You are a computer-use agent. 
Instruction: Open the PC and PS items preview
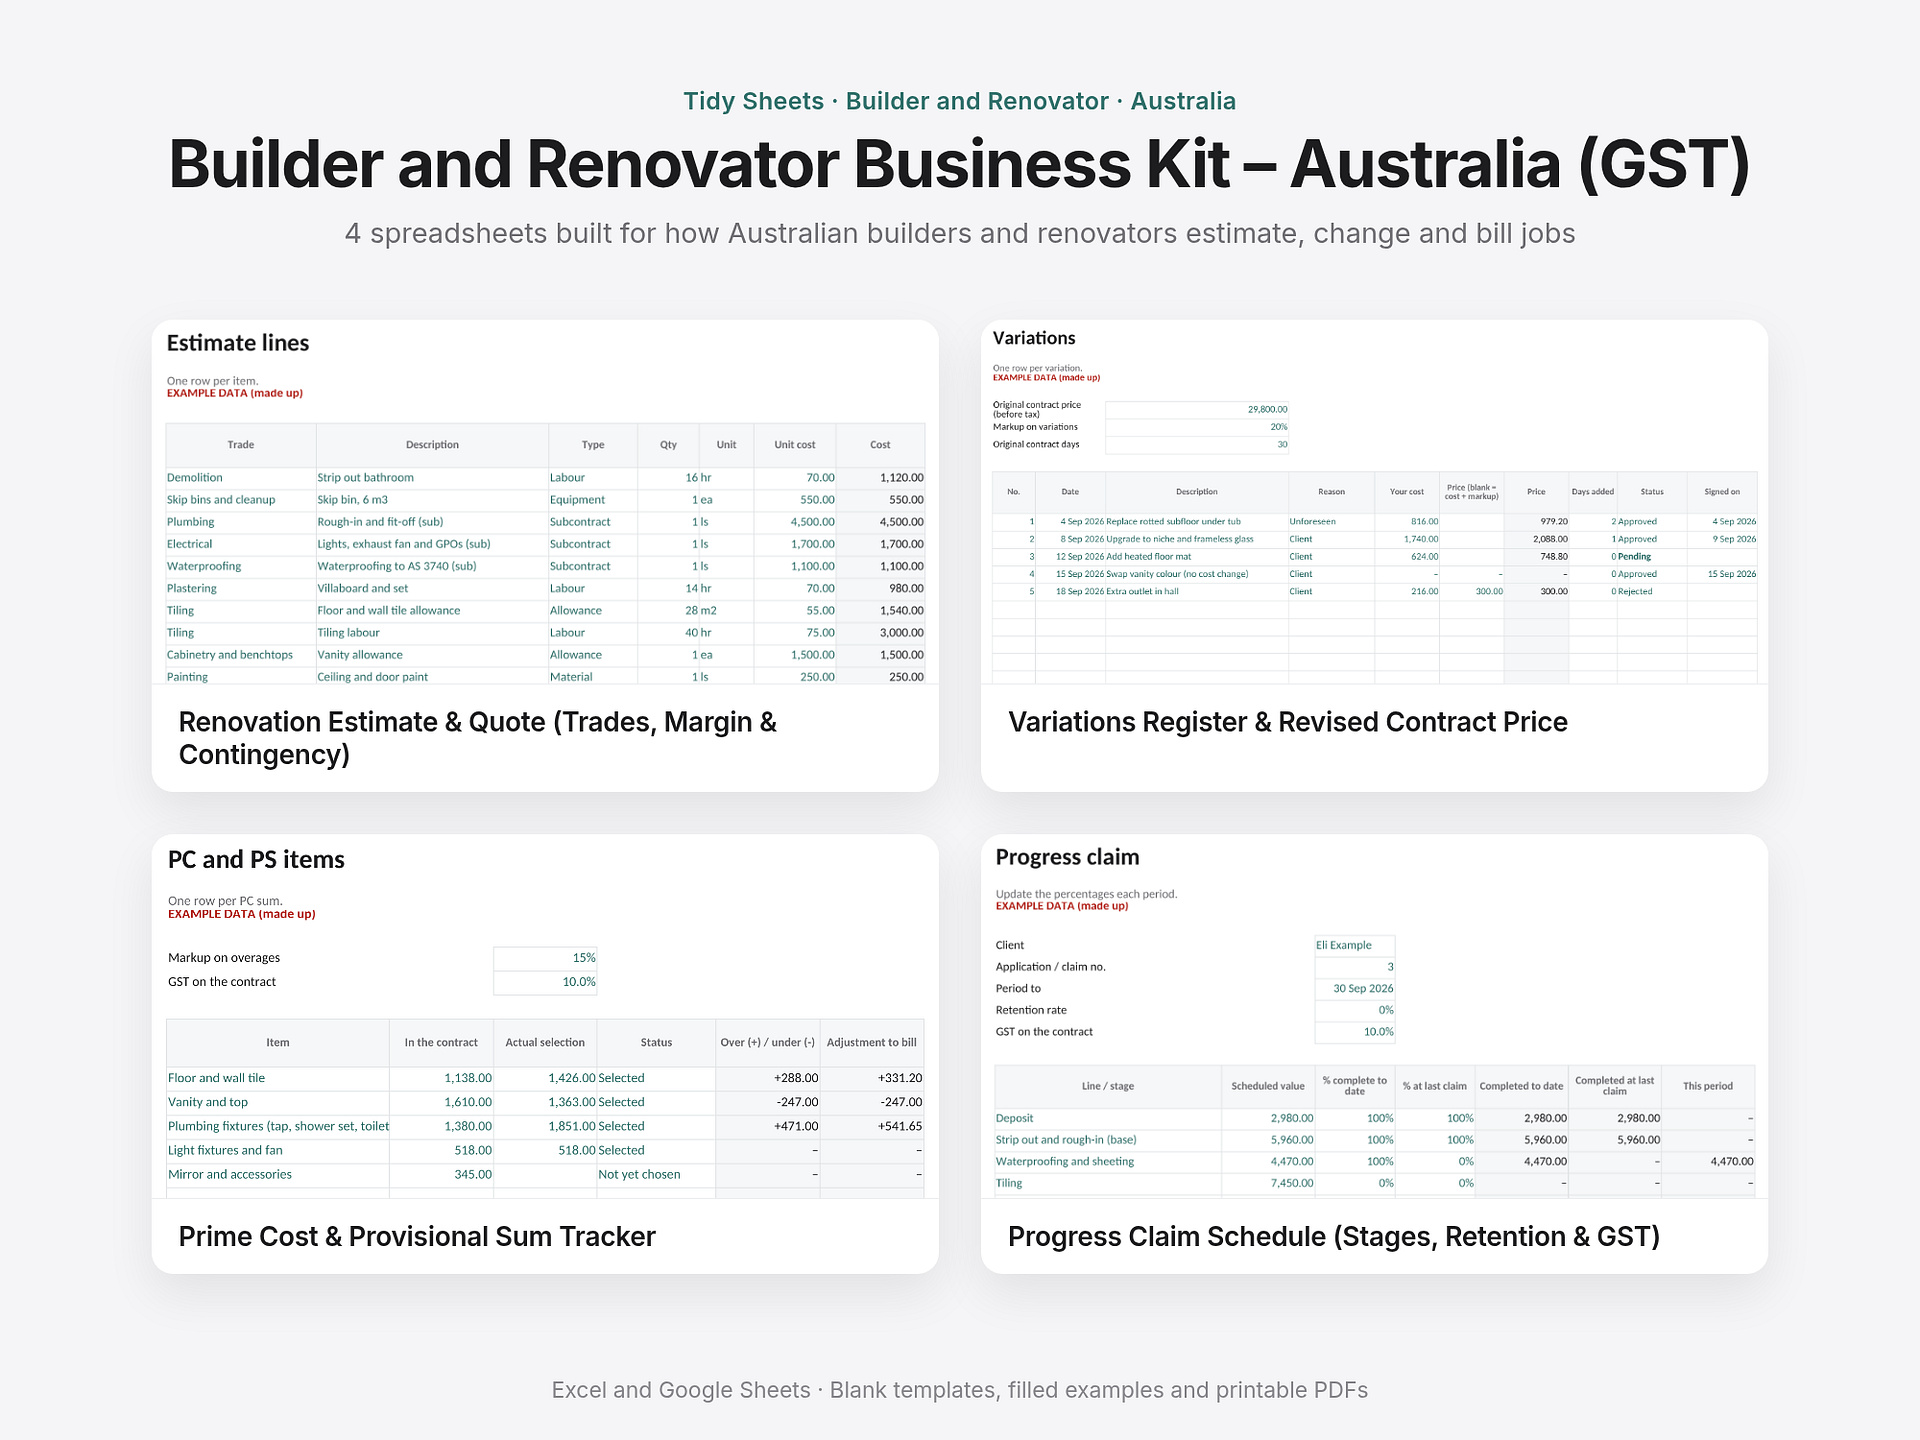[x=545, y=1016]
